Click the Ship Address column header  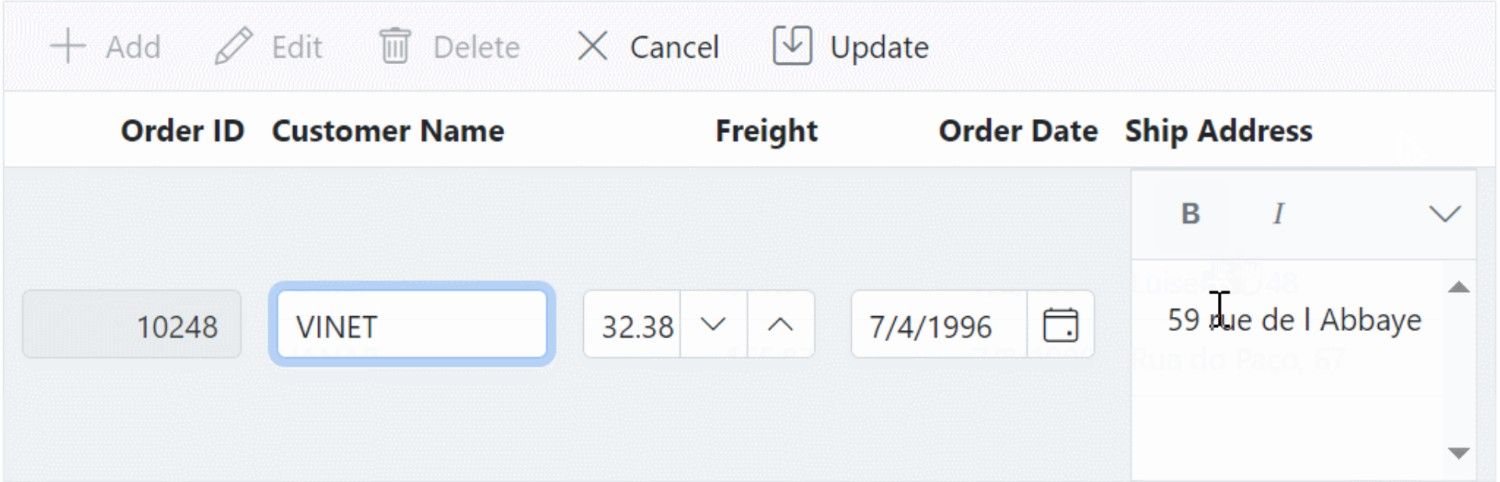[x=1219, y=131]
